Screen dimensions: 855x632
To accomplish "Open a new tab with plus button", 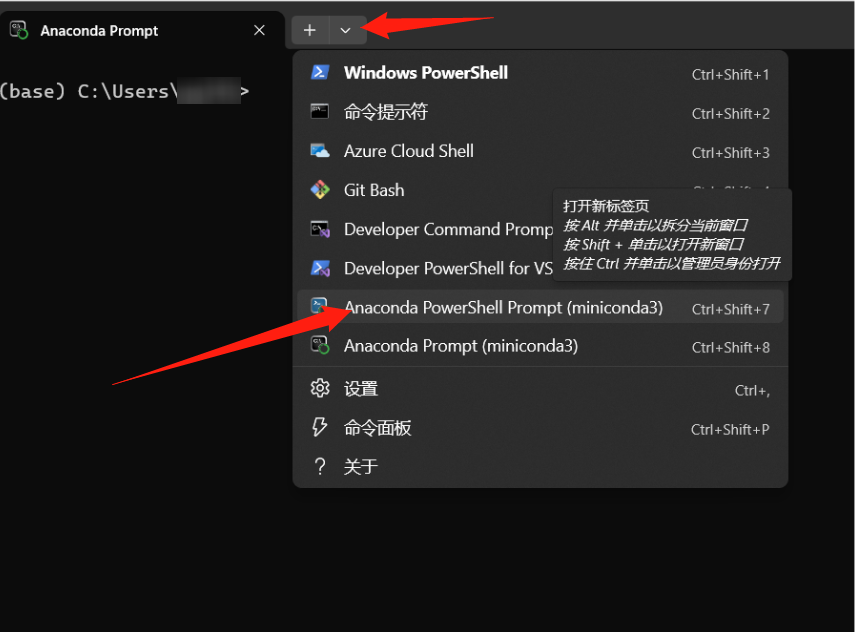I will point(310,30).
